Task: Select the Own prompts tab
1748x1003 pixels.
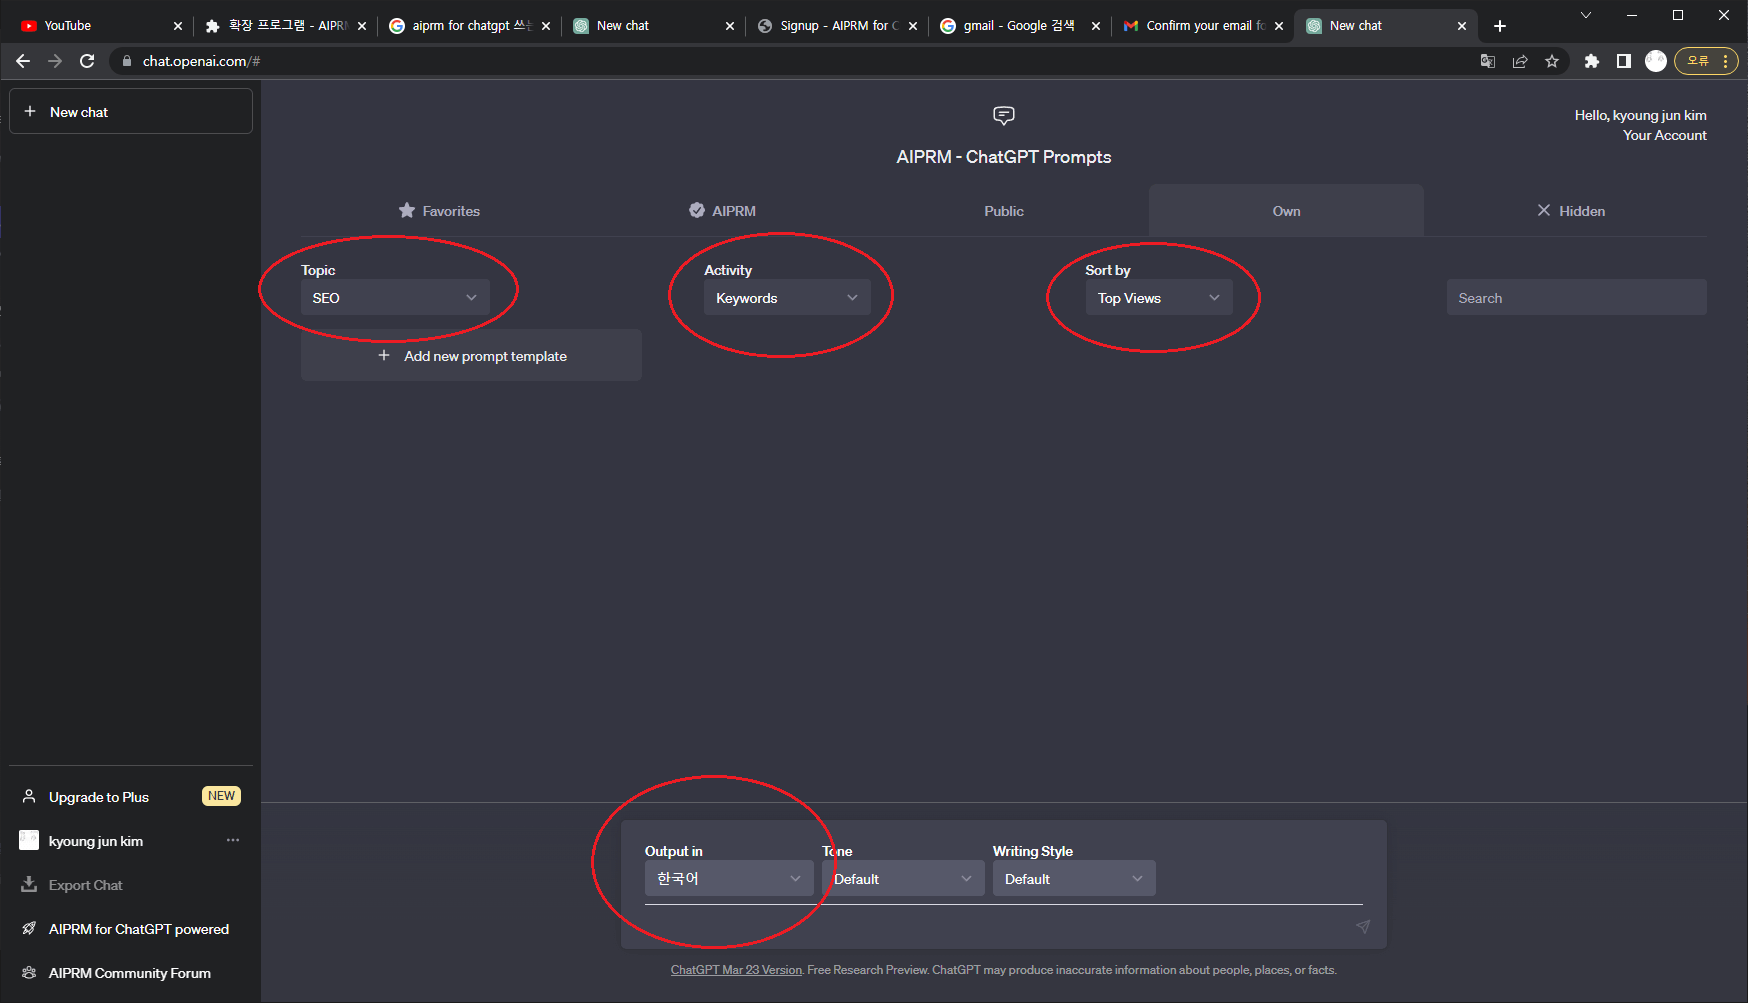Action: 1286,211
